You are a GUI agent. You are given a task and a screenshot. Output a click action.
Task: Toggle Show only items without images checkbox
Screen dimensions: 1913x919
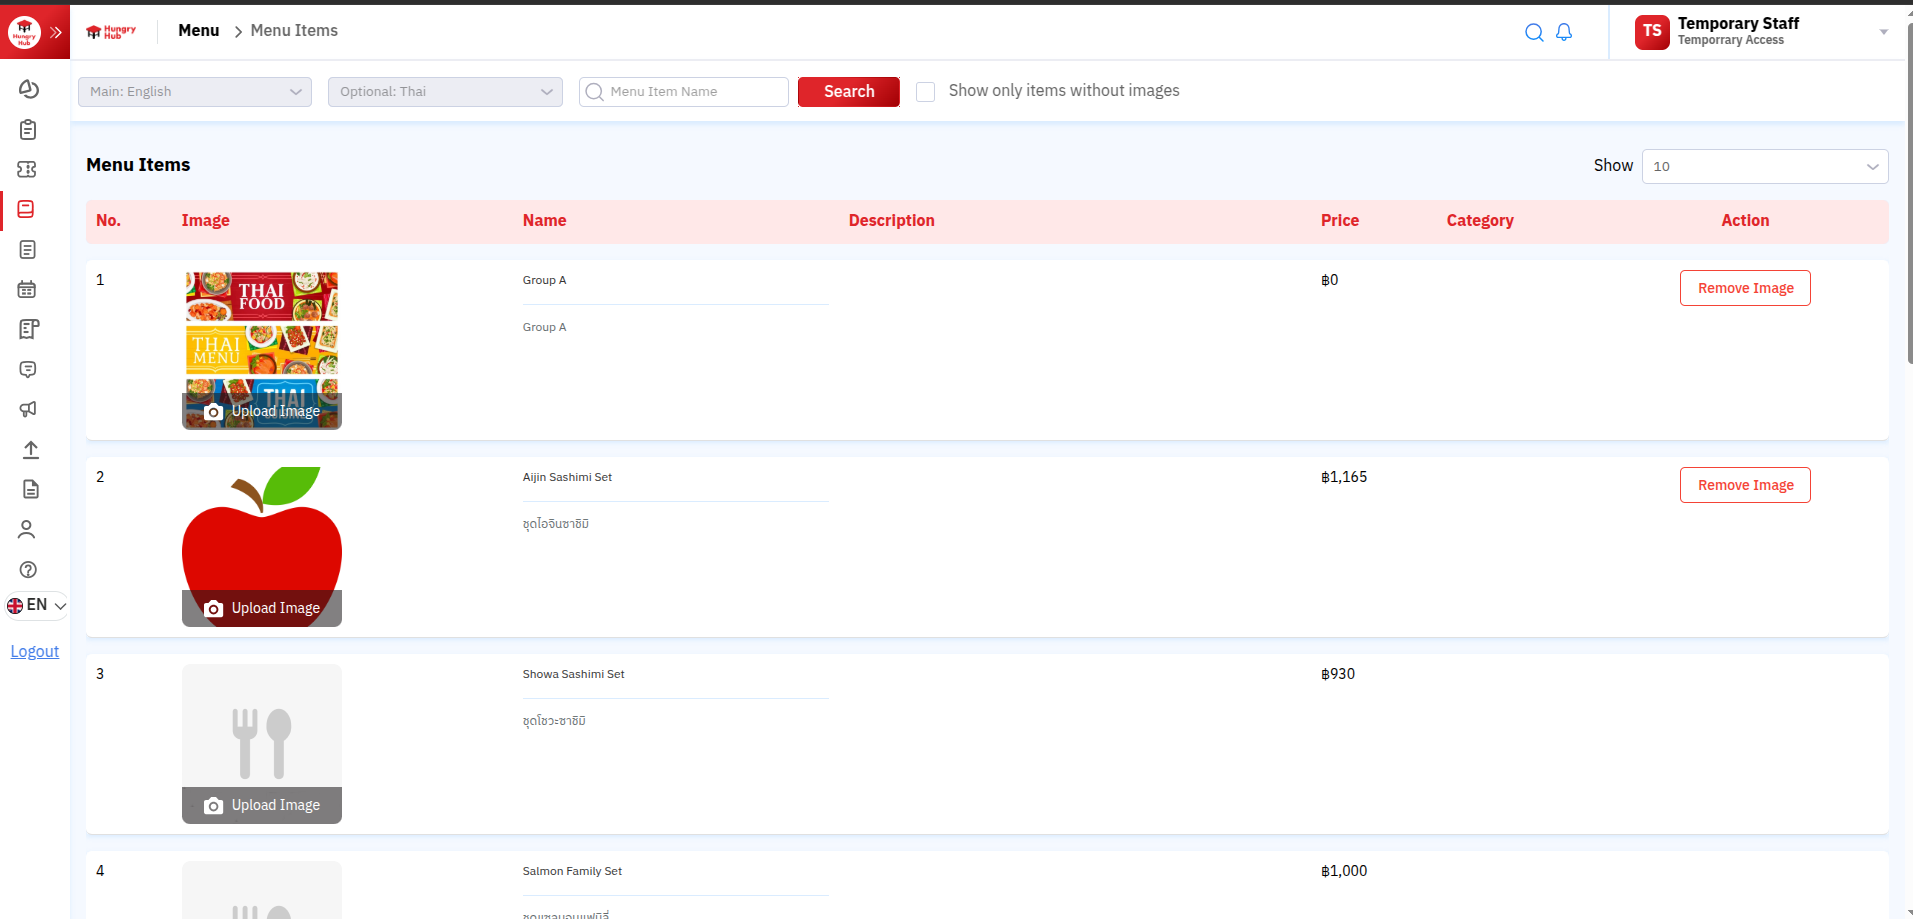coord(926,92)
